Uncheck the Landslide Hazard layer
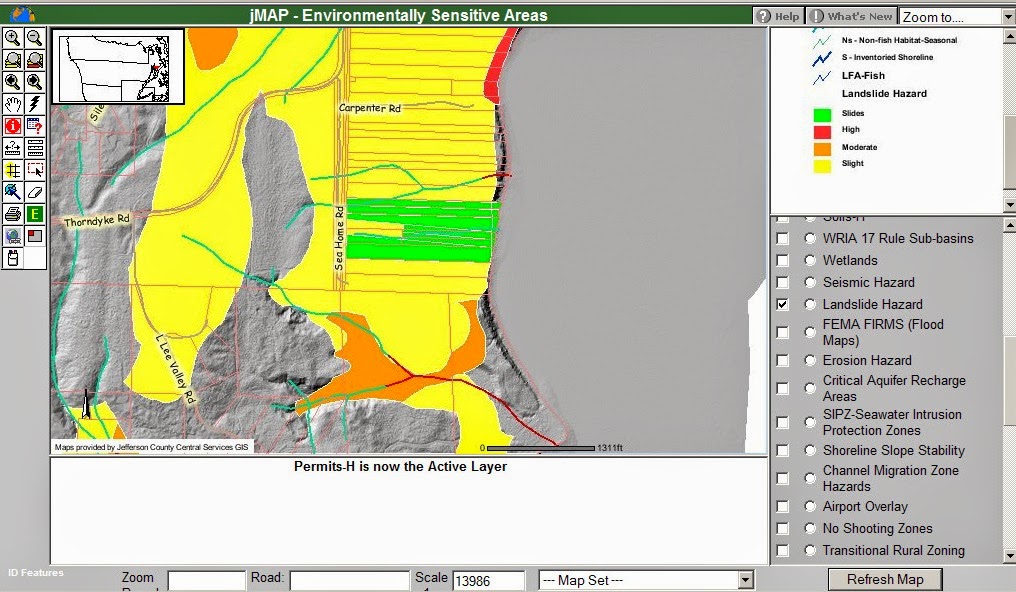 pos(784,304)
